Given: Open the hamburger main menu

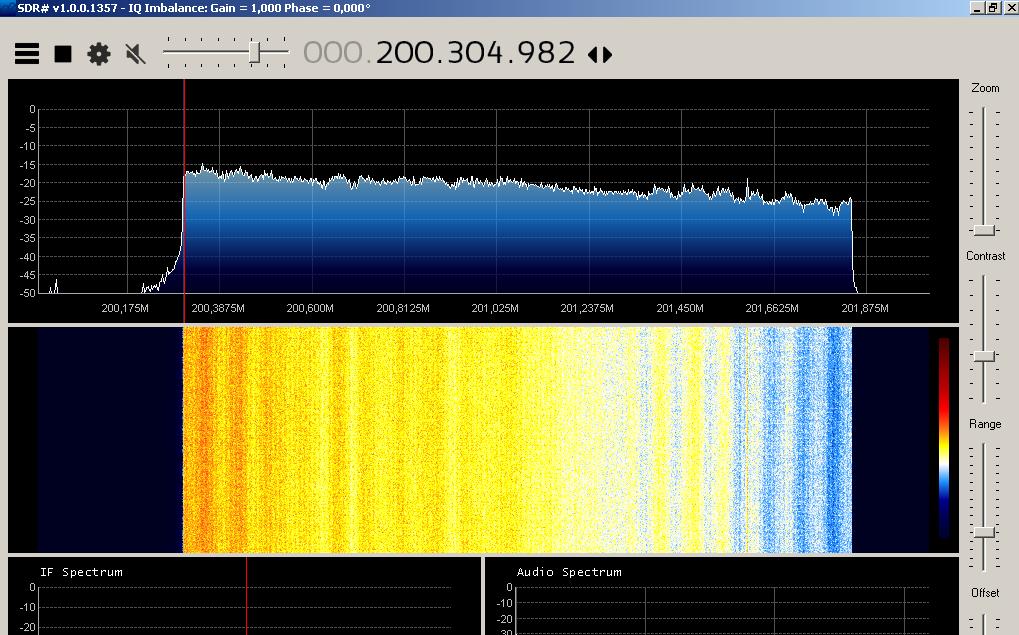Looking at the screenshot, I should tap(27, 53).
